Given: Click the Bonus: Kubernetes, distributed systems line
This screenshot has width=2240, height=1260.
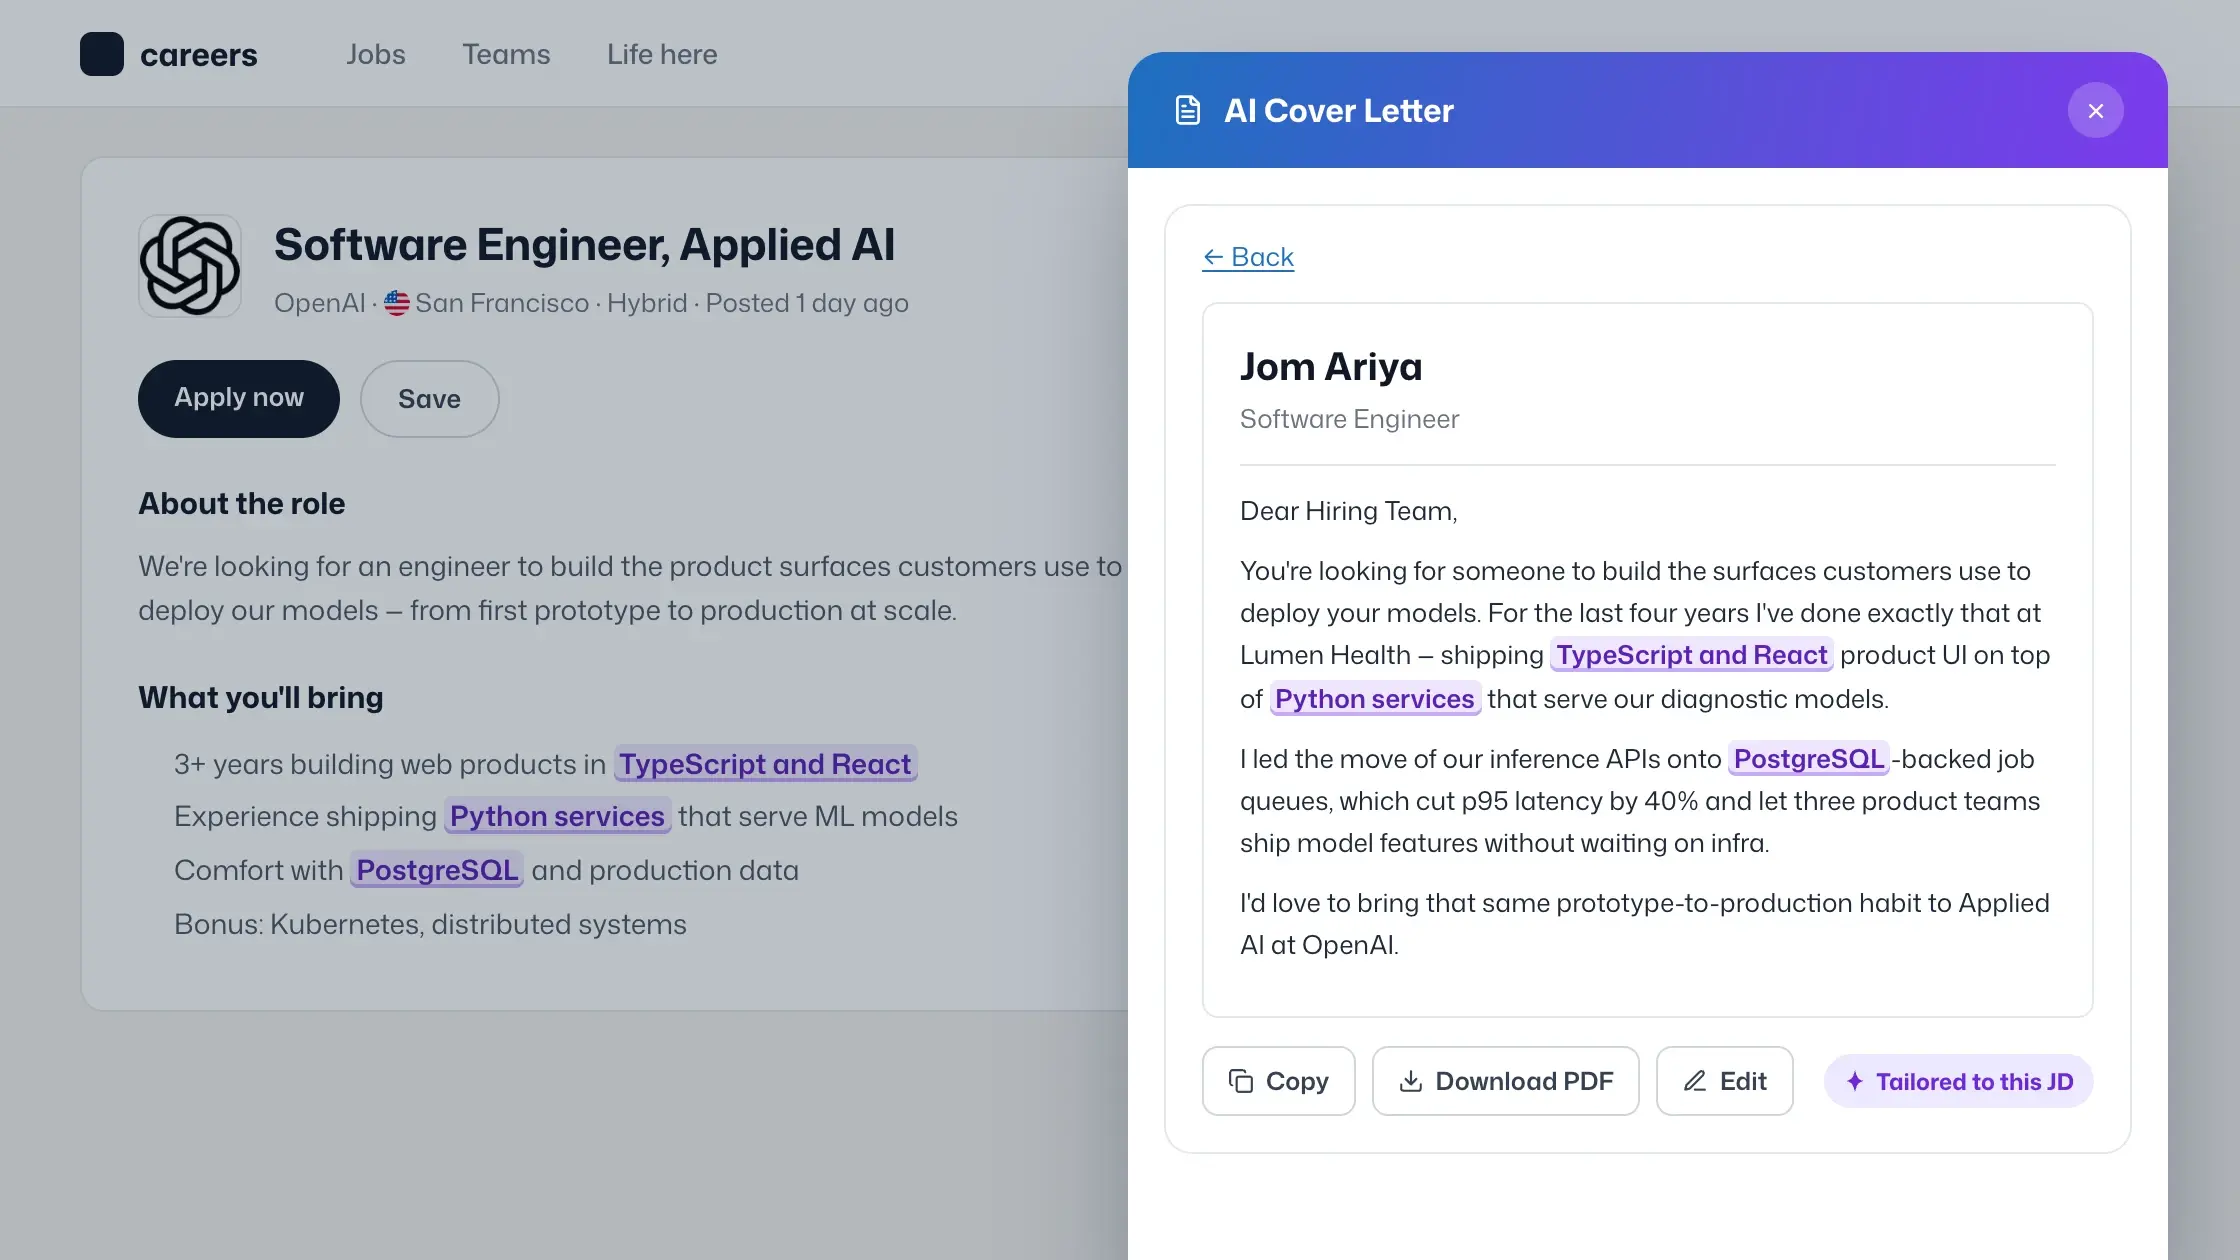Looking at the screenshot, I should coord(430,924).
